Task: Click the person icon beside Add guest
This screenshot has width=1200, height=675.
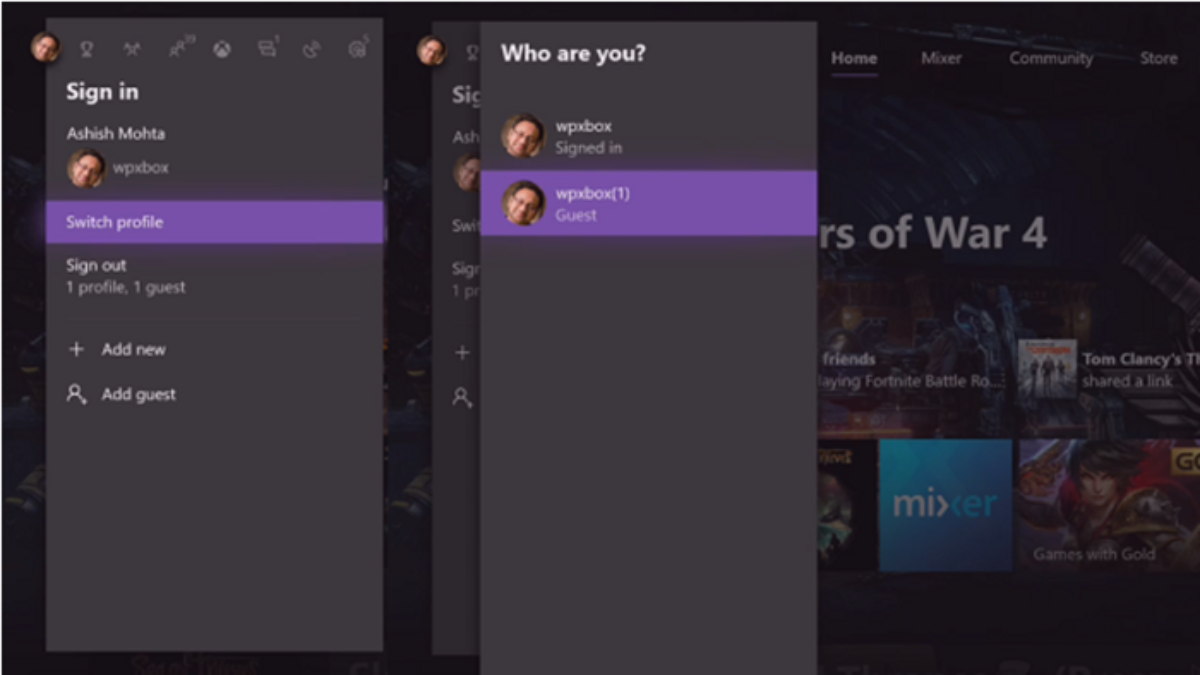Action: (x=76, y=394)
